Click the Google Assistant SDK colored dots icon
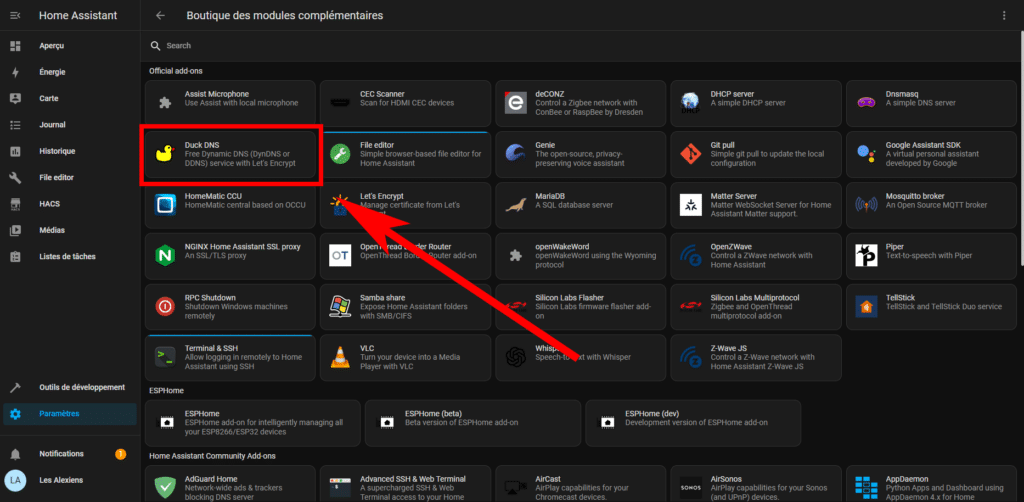1024x502 pixels. pyautogui.click(x=866, y=153)
